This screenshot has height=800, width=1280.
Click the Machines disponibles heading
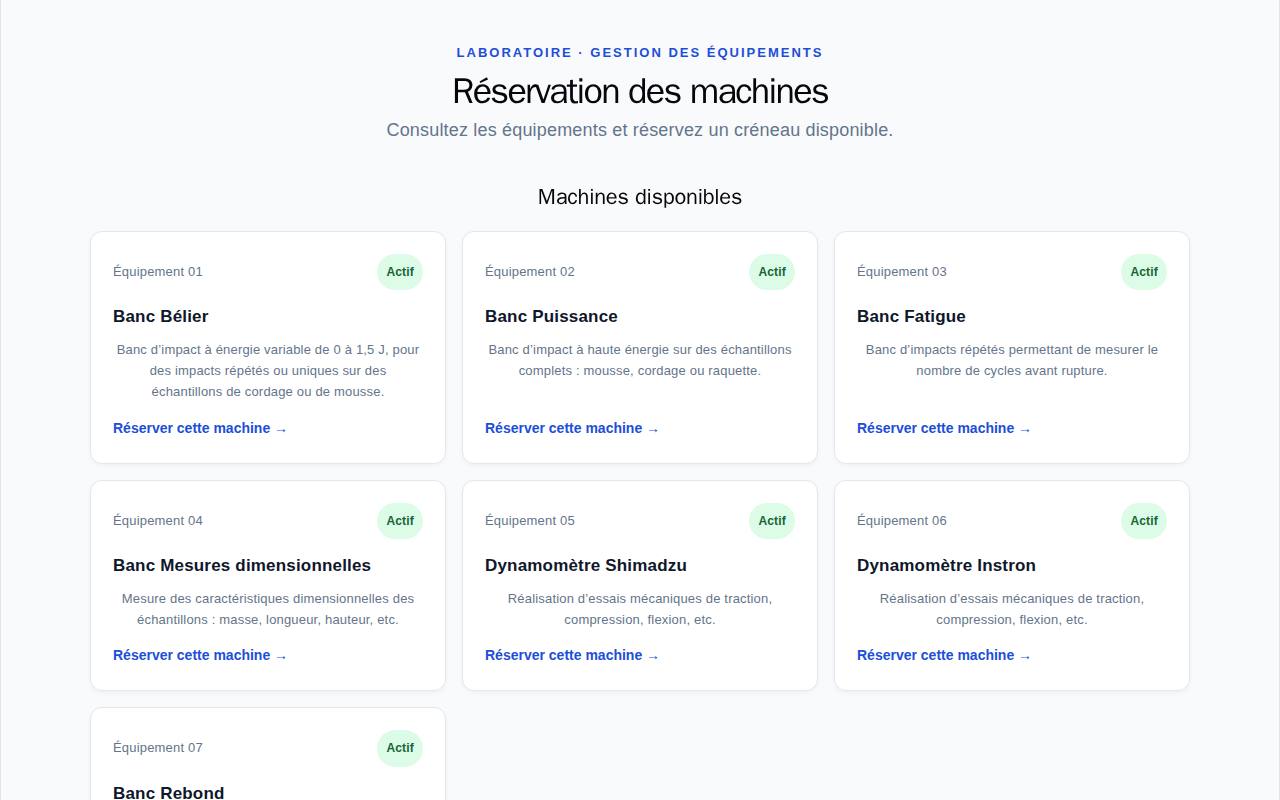640,197
